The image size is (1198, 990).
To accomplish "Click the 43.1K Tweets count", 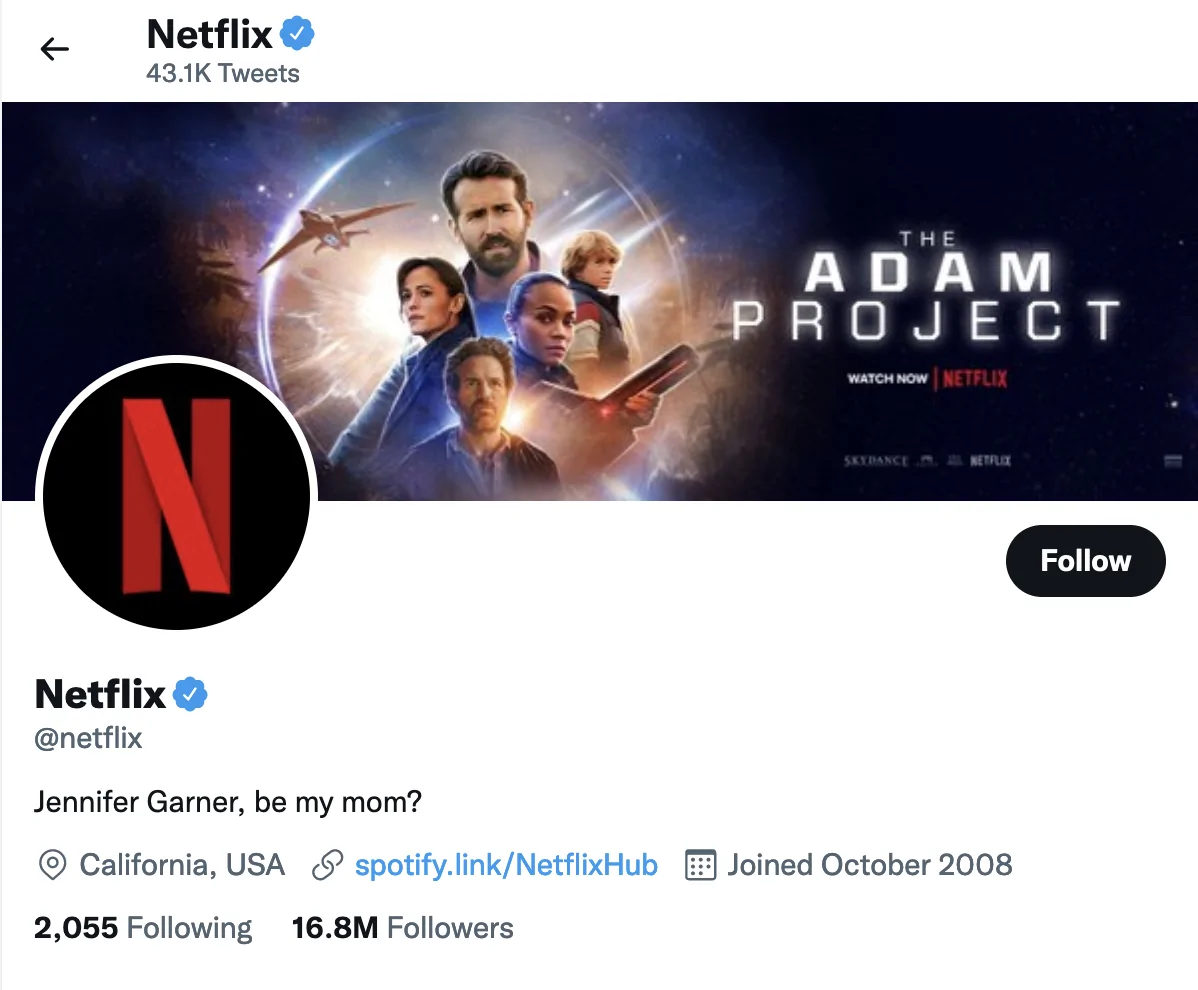I will (x=222, y=73).
